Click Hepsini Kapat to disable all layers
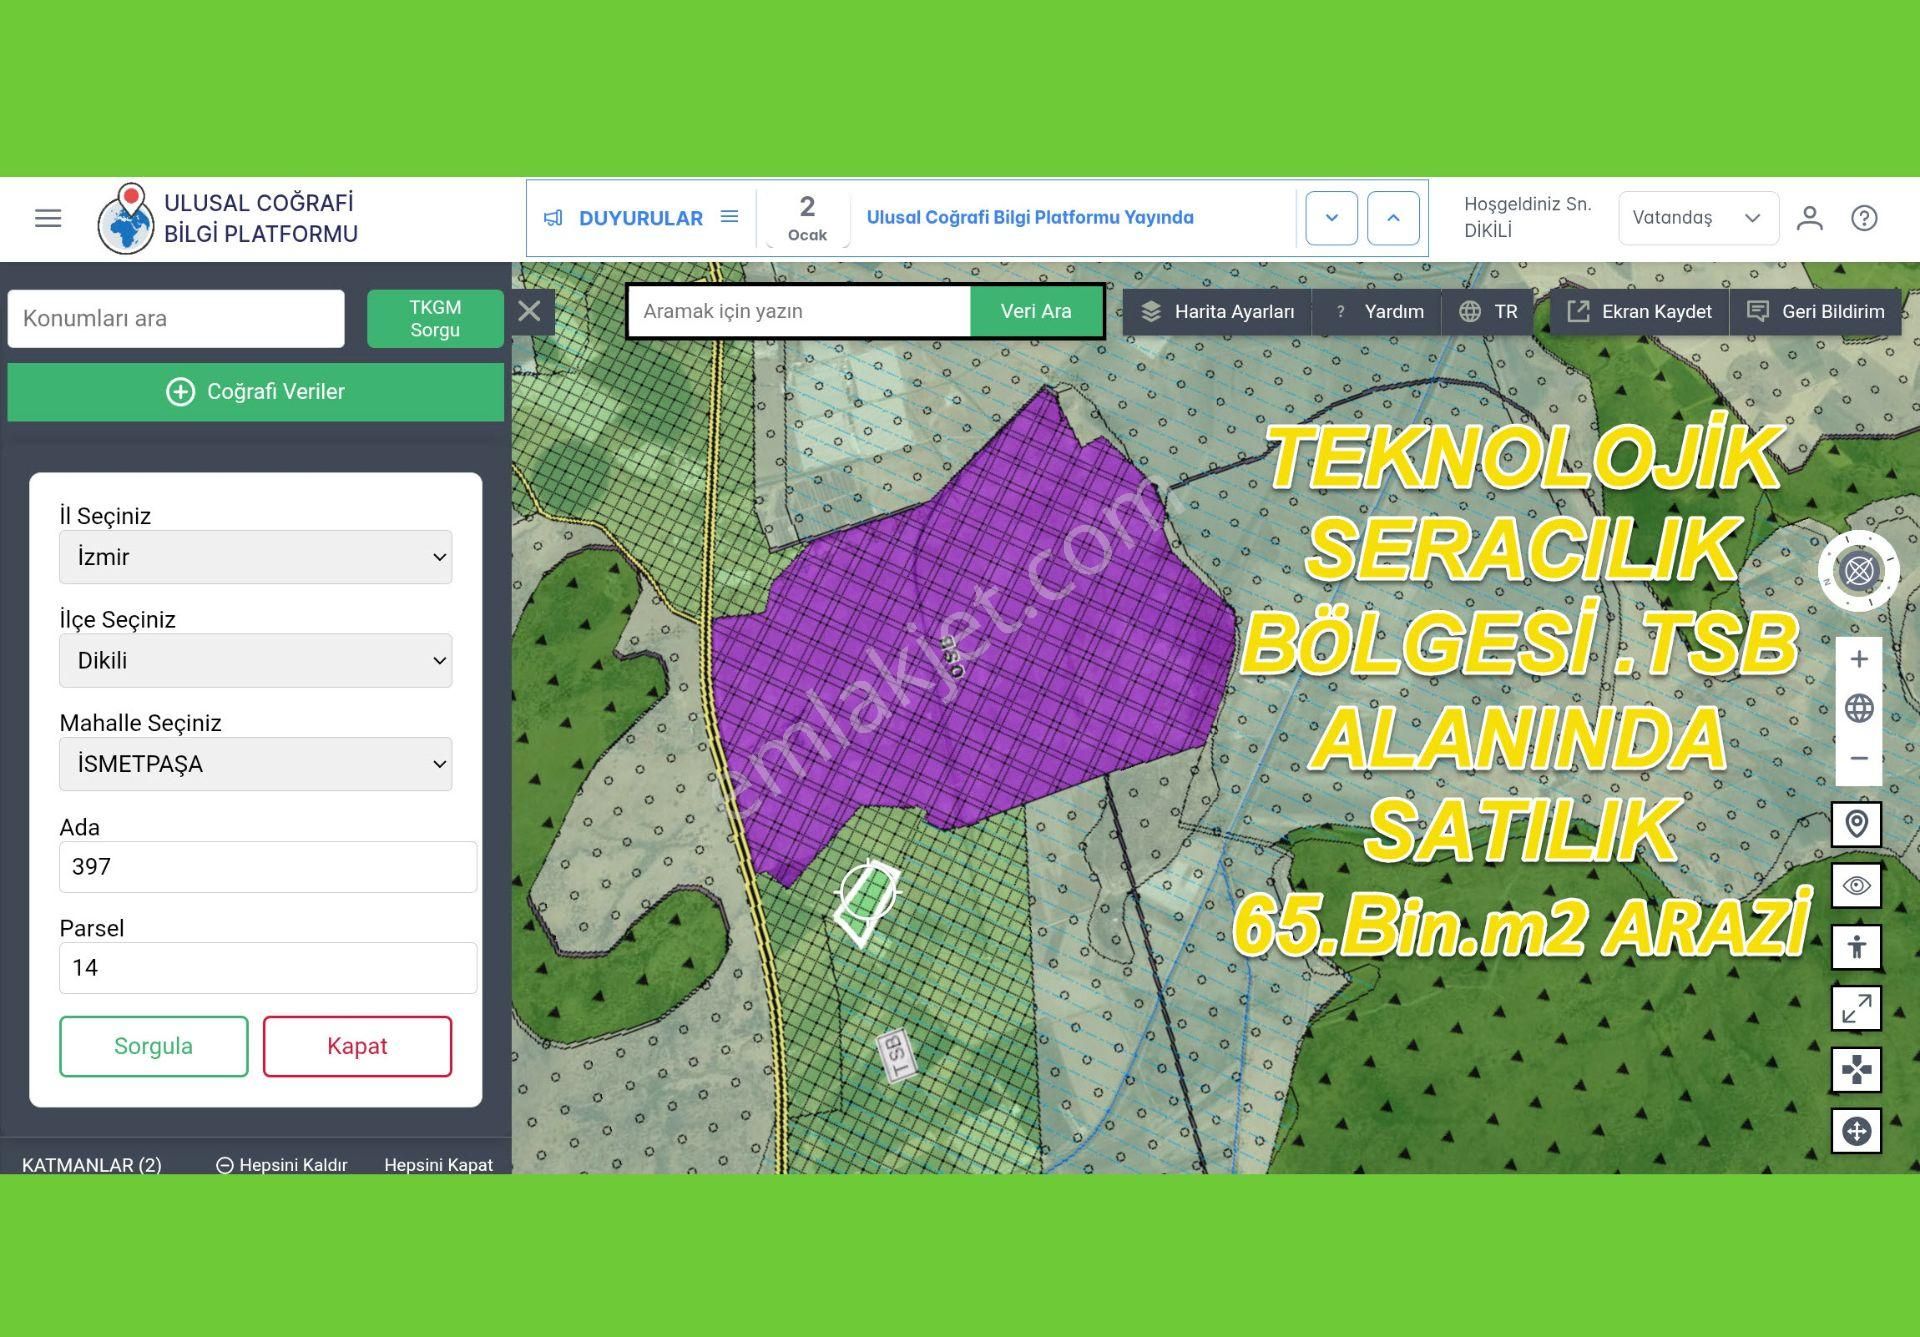This screenshot has height=1337, width=1920. pyautogui.click(x=438, y=1164)
